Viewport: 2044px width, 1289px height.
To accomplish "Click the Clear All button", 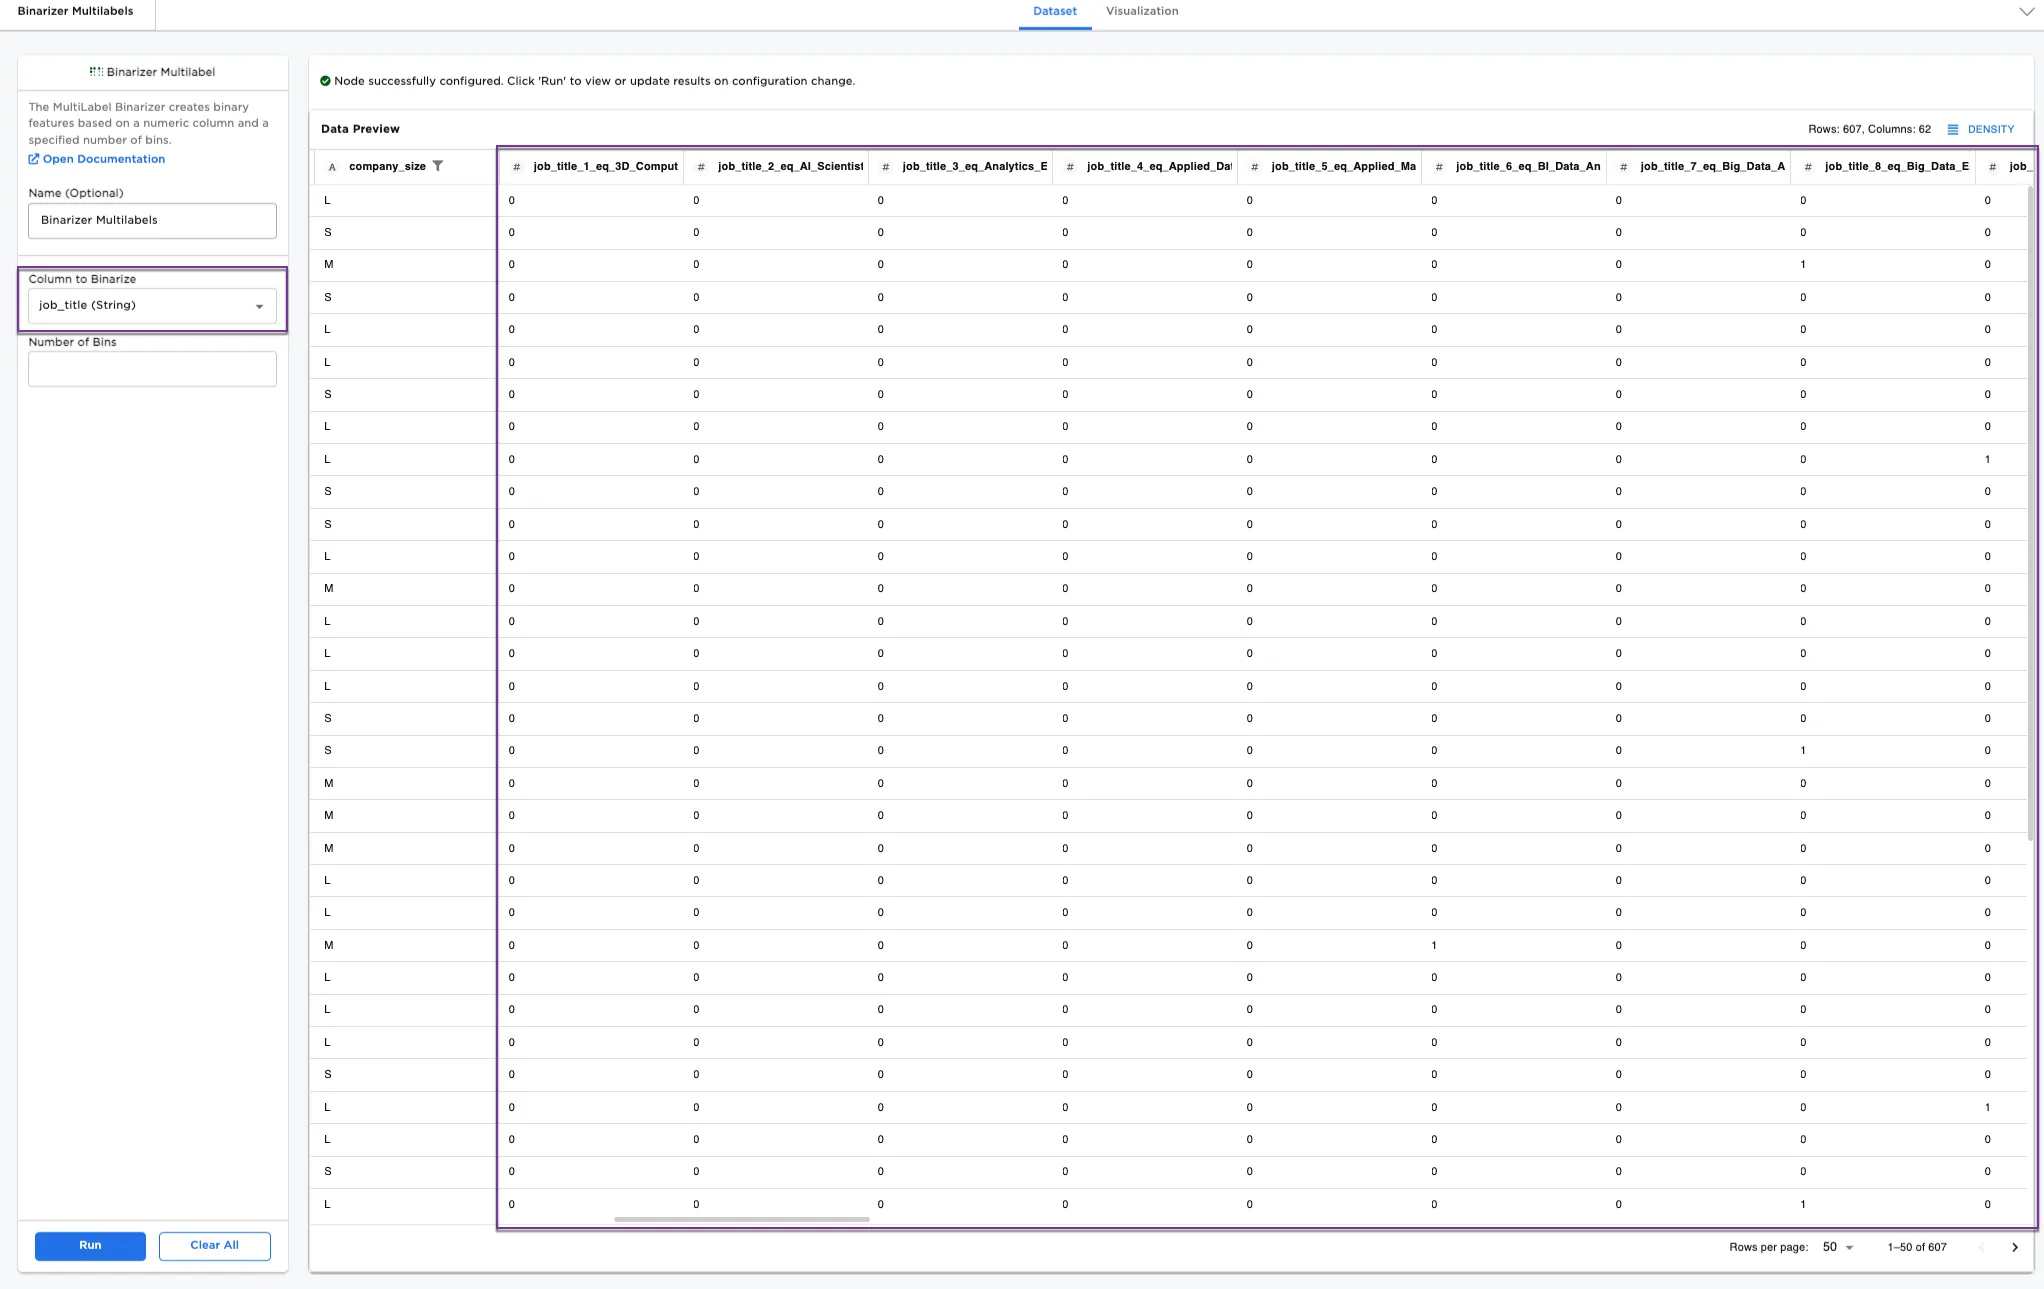I will click(214, 1245).
